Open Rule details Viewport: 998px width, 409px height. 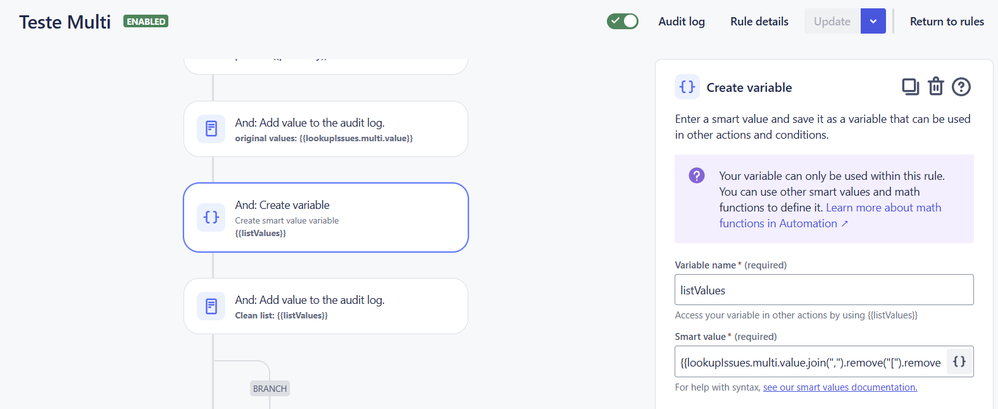[759, 22]
